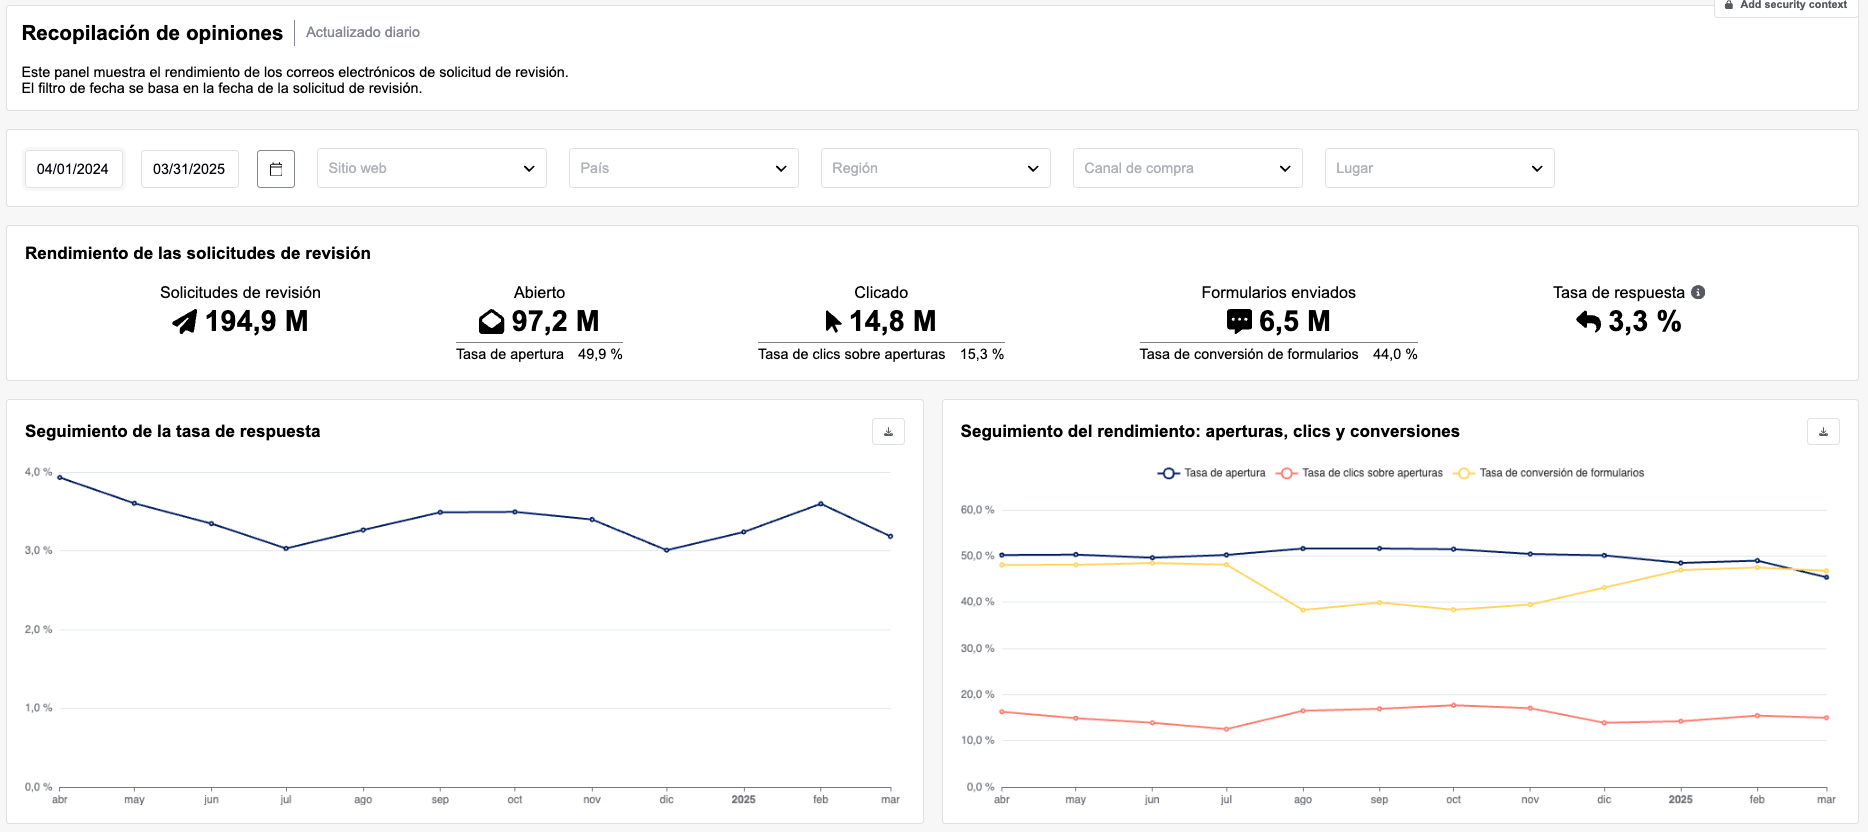Expand the Sitio web dropdown
This screenshot has height=832, width=1868.
(432, 168)
